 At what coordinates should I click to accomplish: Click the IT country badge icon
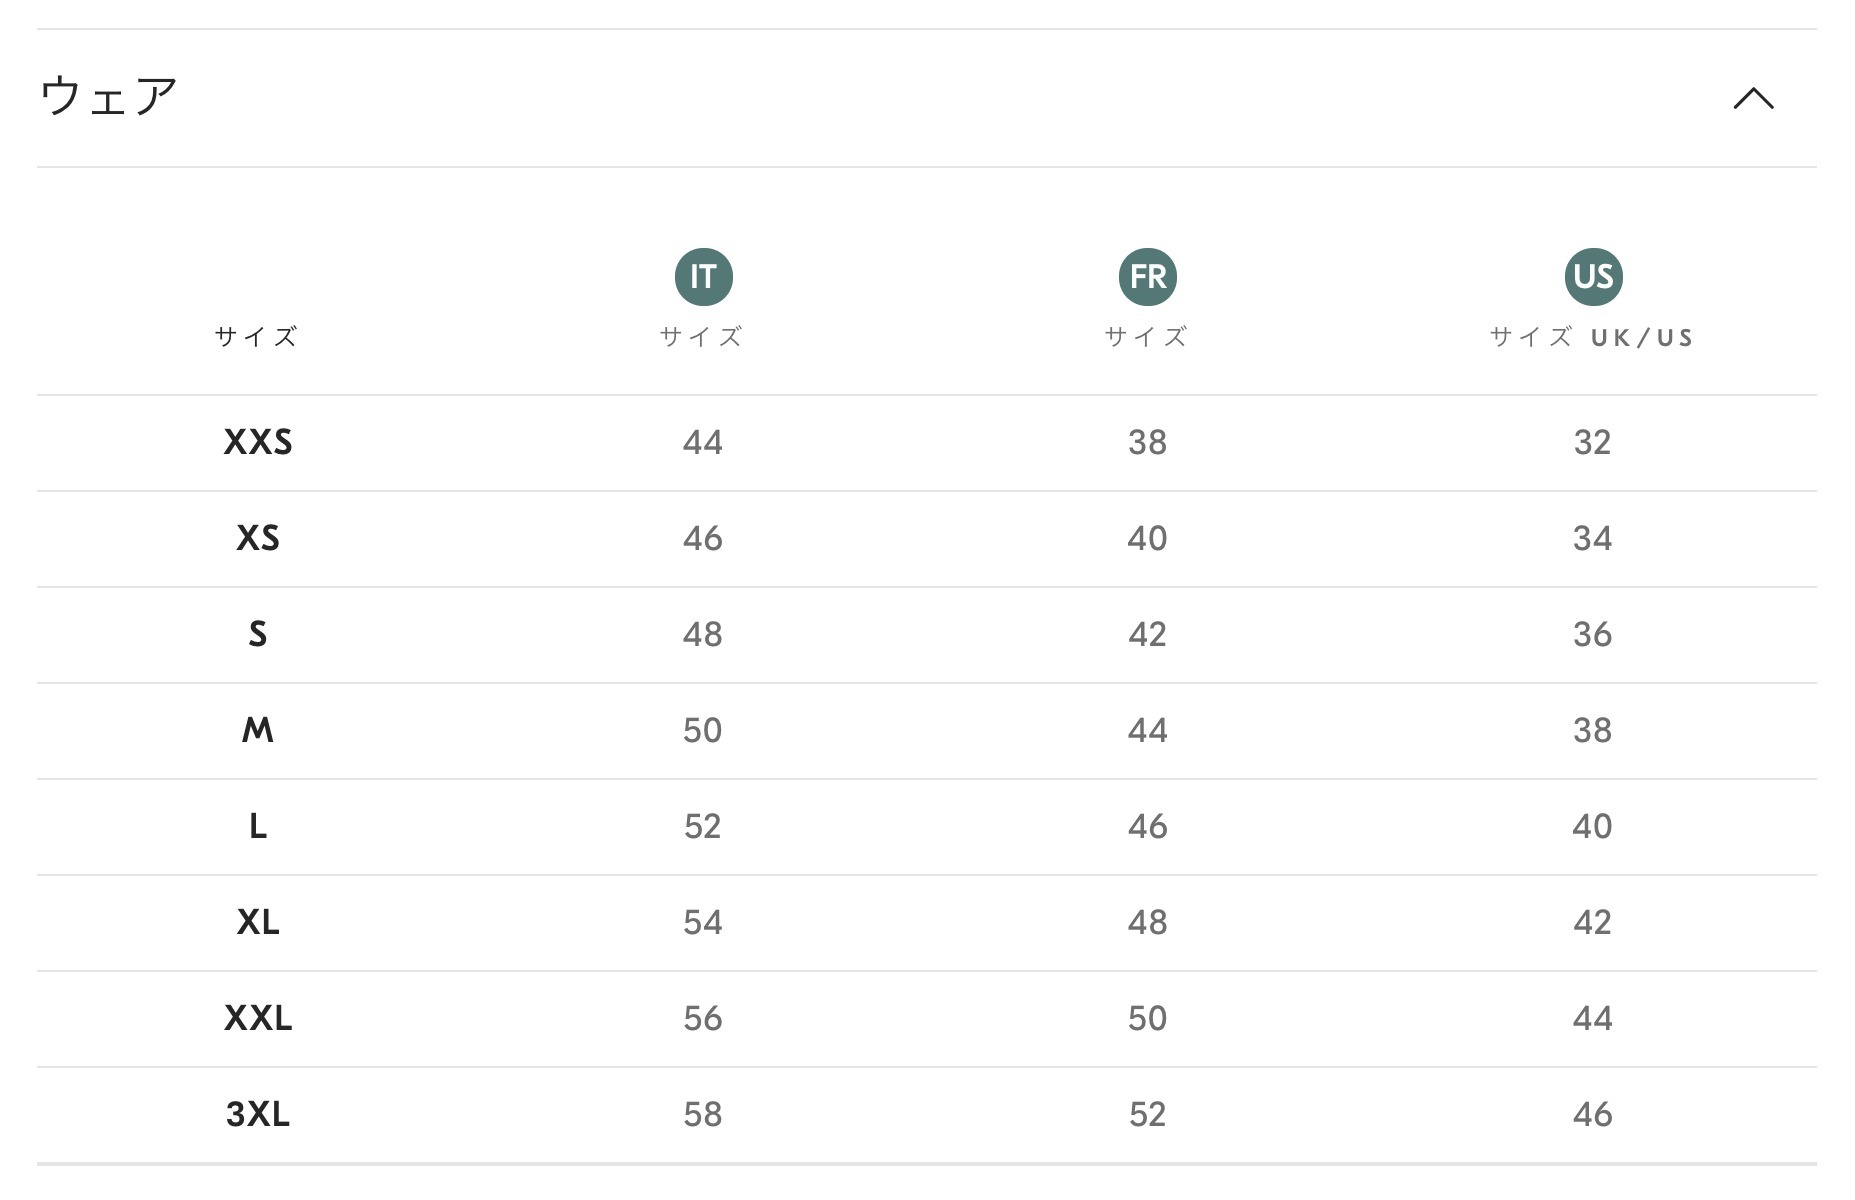(703, 277)
